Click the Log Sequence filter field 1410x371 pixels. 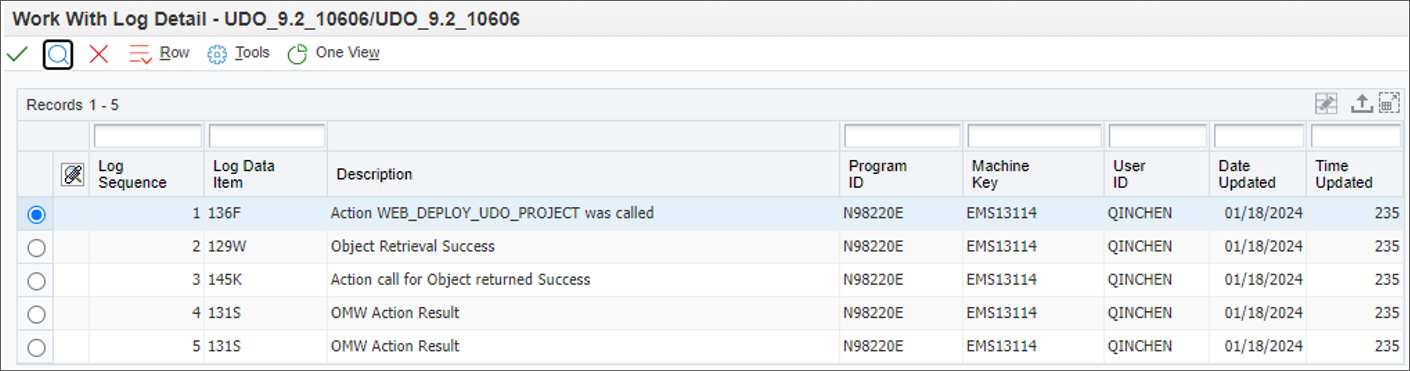tap(148, 136)
